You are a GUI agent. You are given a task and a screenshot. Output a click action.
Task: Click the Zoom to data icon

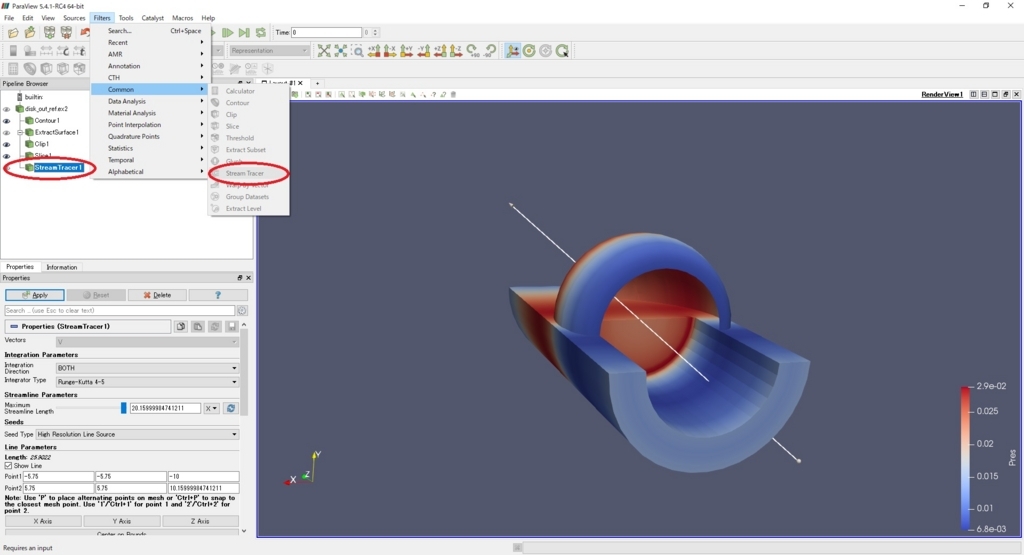point(341,51)
